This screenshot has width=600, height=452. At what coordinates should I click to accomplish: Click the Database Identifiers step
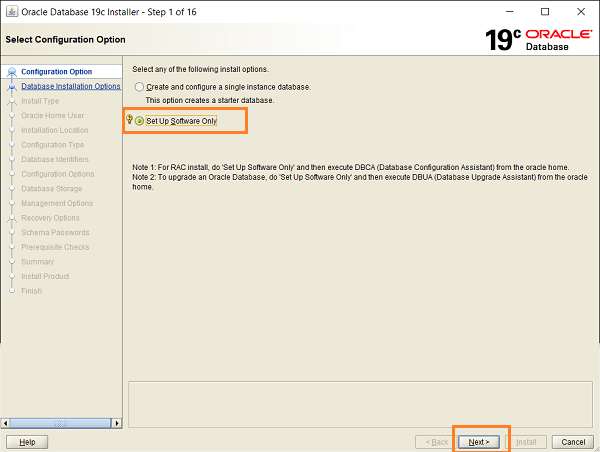[55, 159]
